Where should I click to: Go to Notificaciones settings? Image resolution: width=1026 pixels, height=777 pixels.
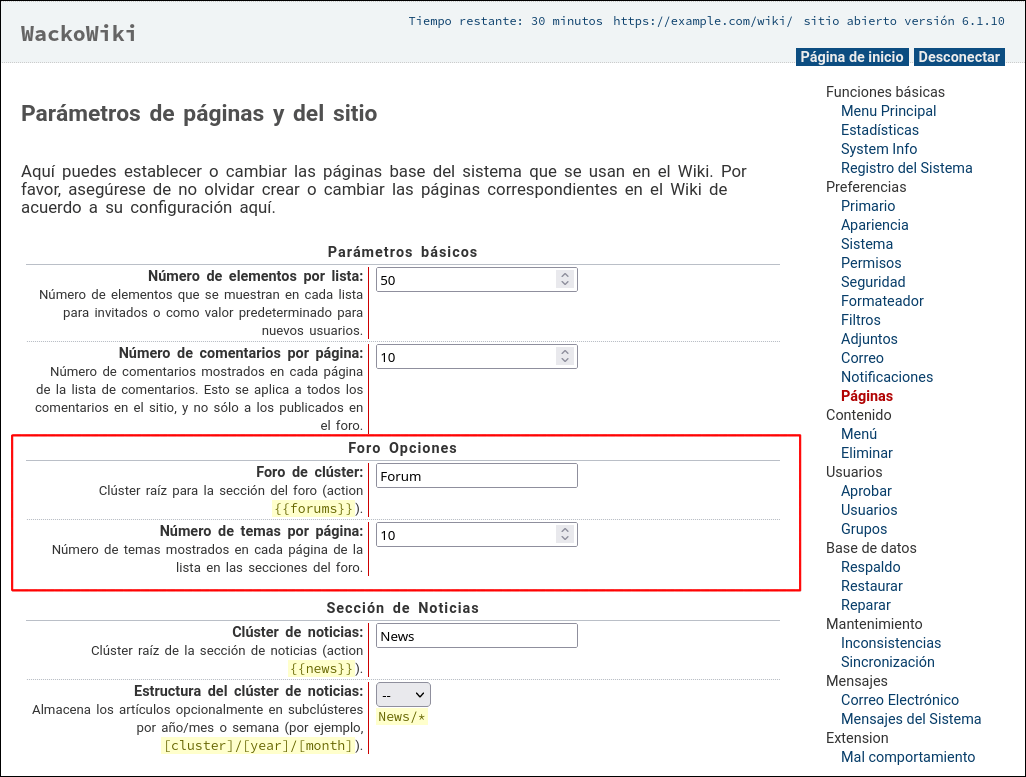[886, 377]
